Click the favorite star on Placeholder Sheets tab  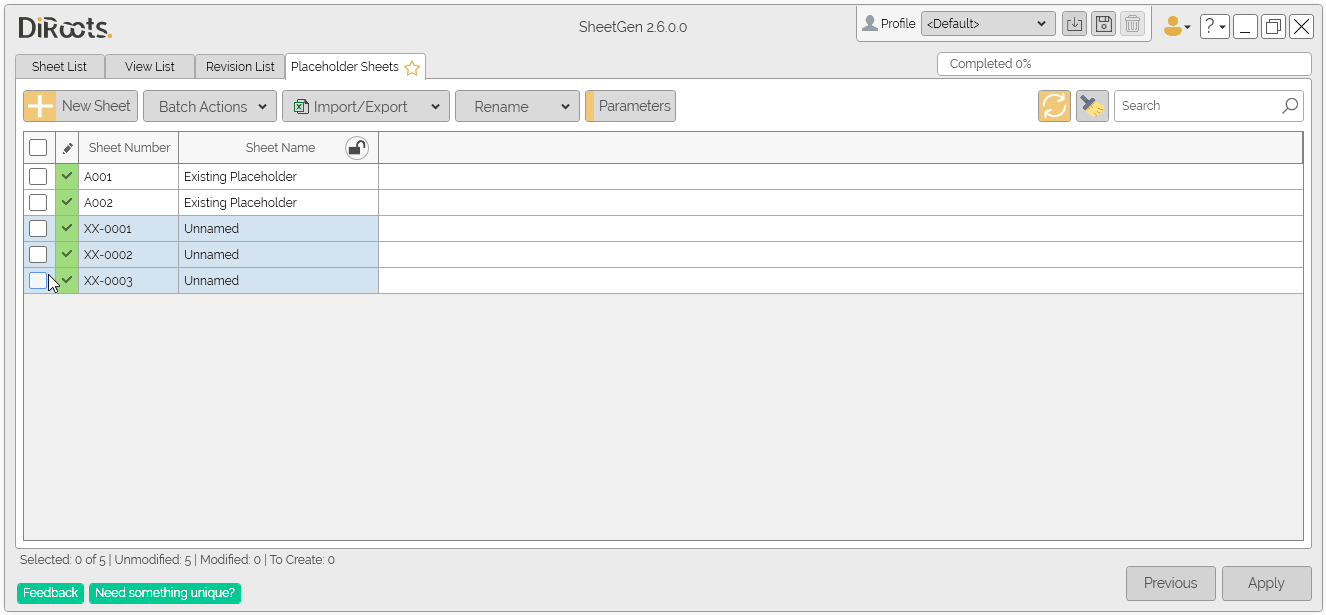412,68
